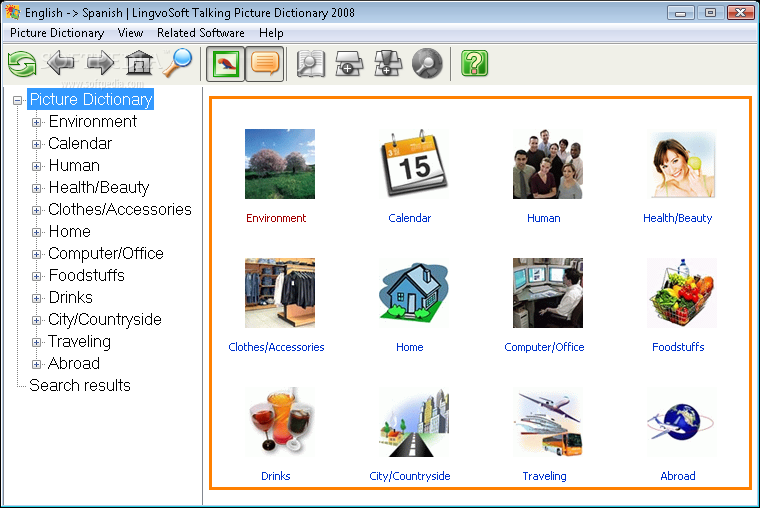760x508 pixels.
Task: Click the book with magnifier toolbar icon
Action: [311, 64]
